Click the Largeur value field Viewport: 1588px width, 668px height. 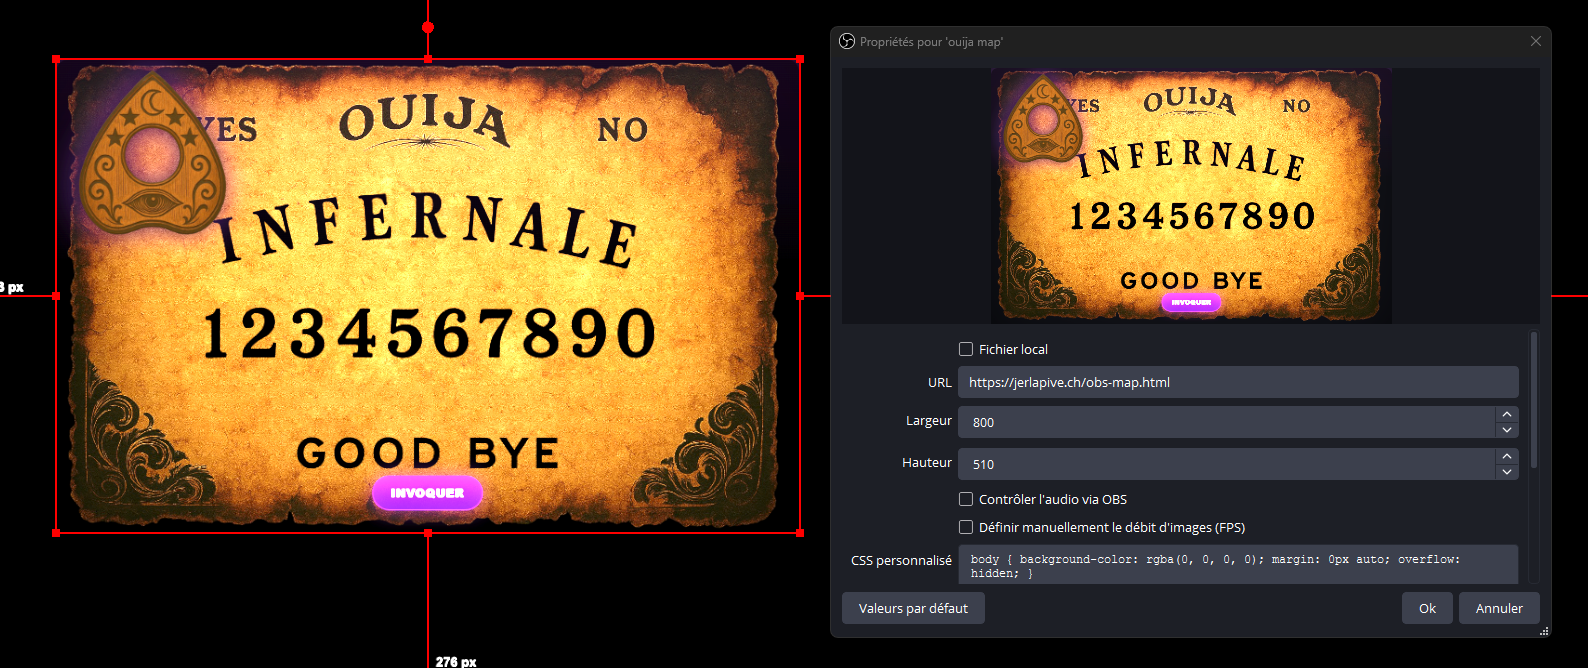click(1226, 422)
